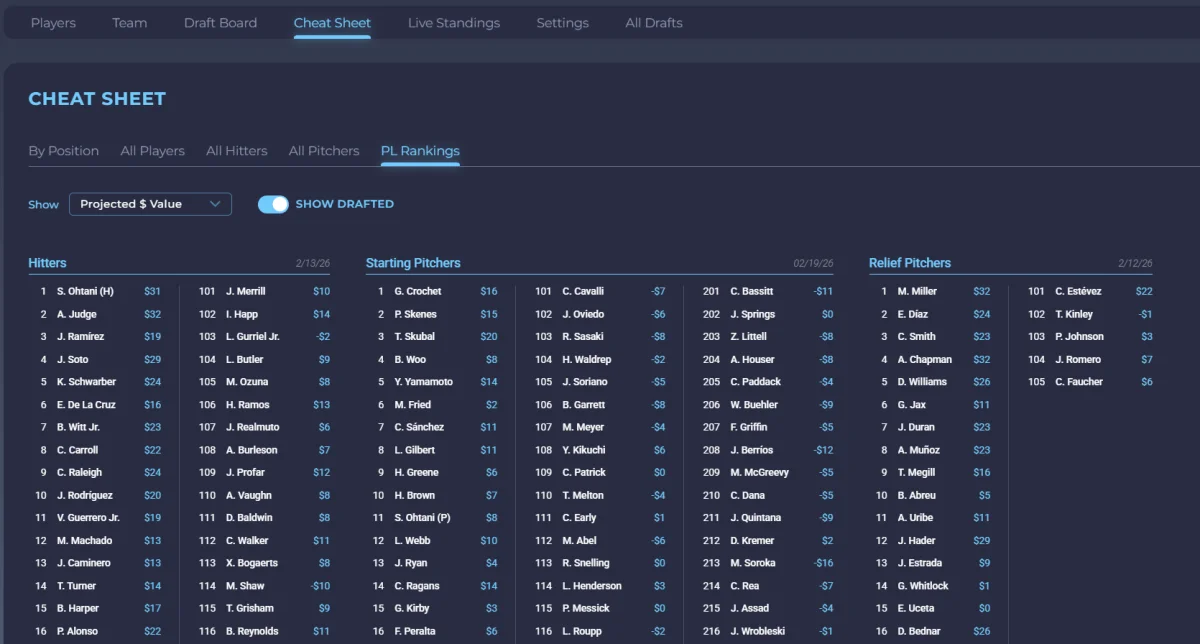Open the Projected $ Value dropdown
Image resolution: width=1200 pixels, height=644 pixels.
pyautogui.click(x=150, y=204)
